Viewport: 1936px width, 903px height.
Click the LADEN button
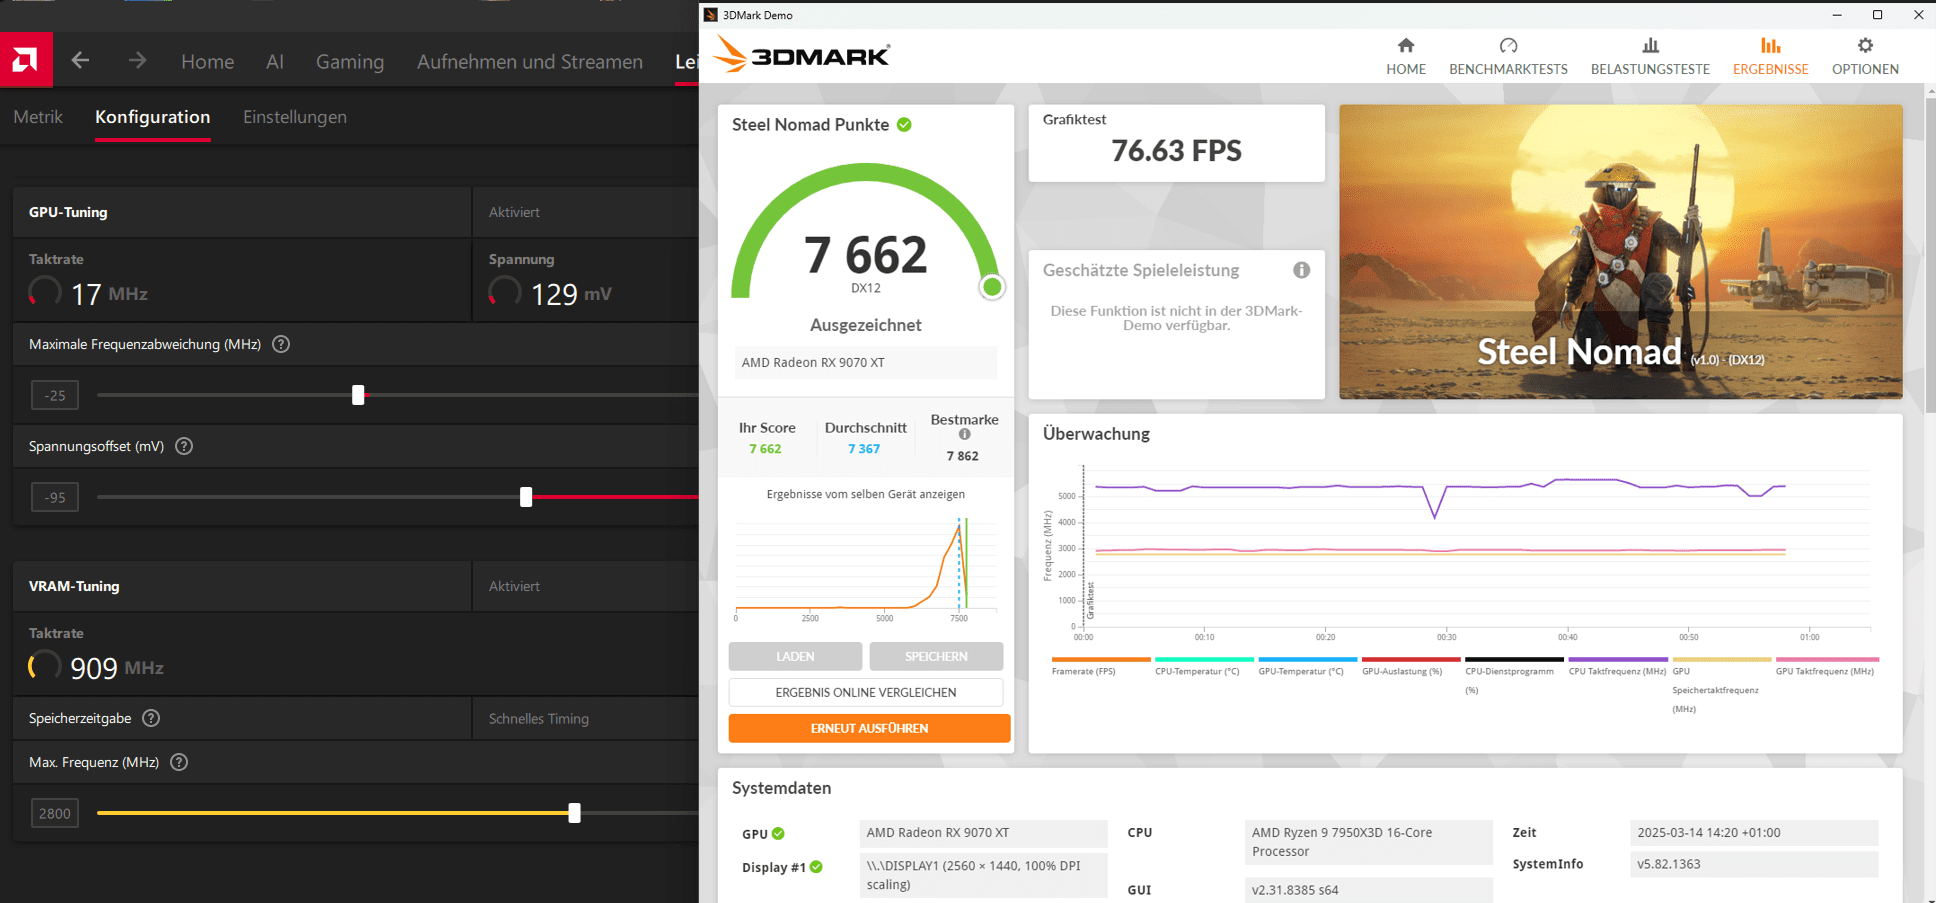tap(795, 656)
